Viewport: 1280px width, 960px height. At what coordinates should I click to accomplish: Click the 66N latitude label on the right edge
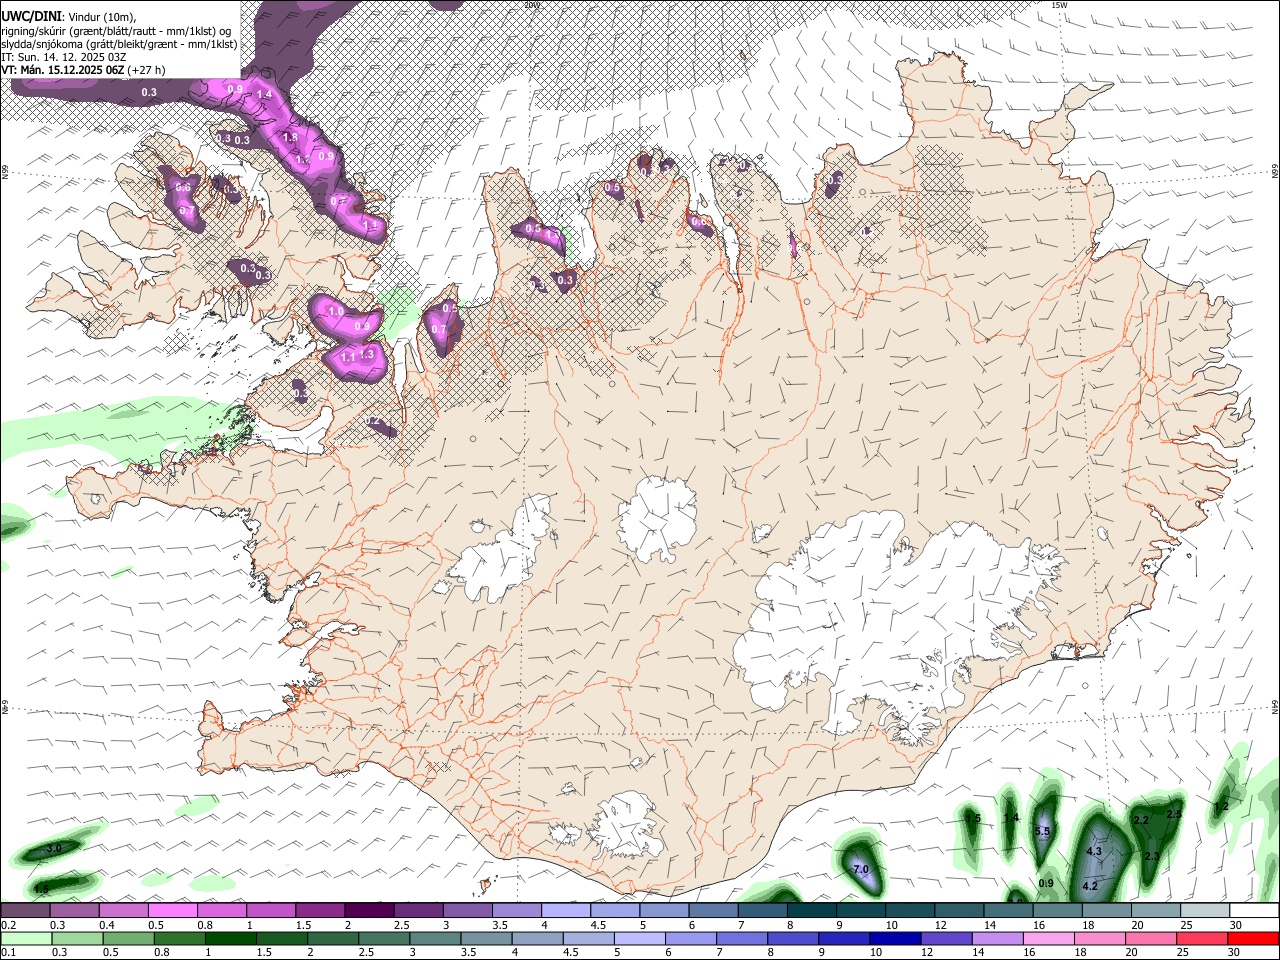(x=1275, y=171)
